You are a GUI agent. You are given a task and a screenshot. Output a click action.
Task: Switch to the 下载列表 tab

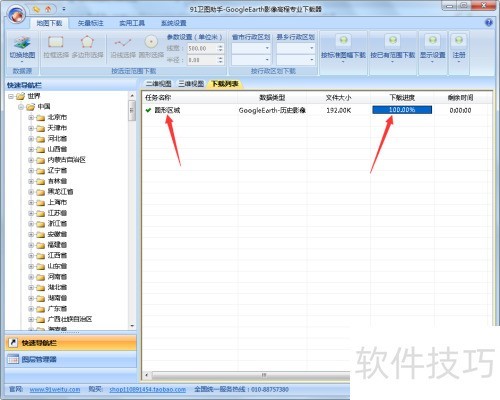(225, 84)
